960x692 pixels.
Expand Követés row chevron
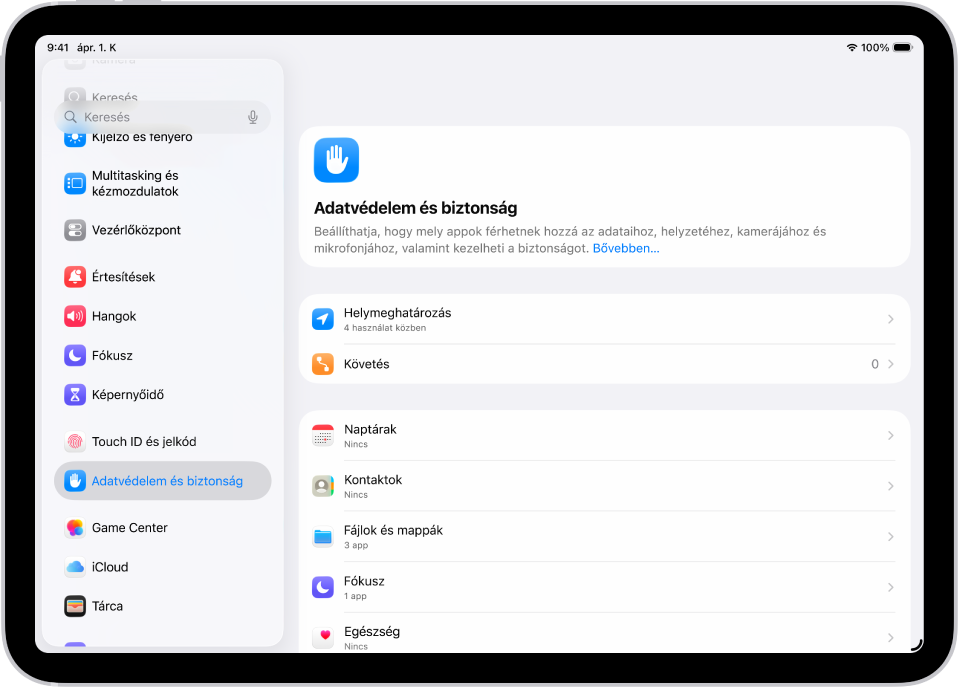891,364
